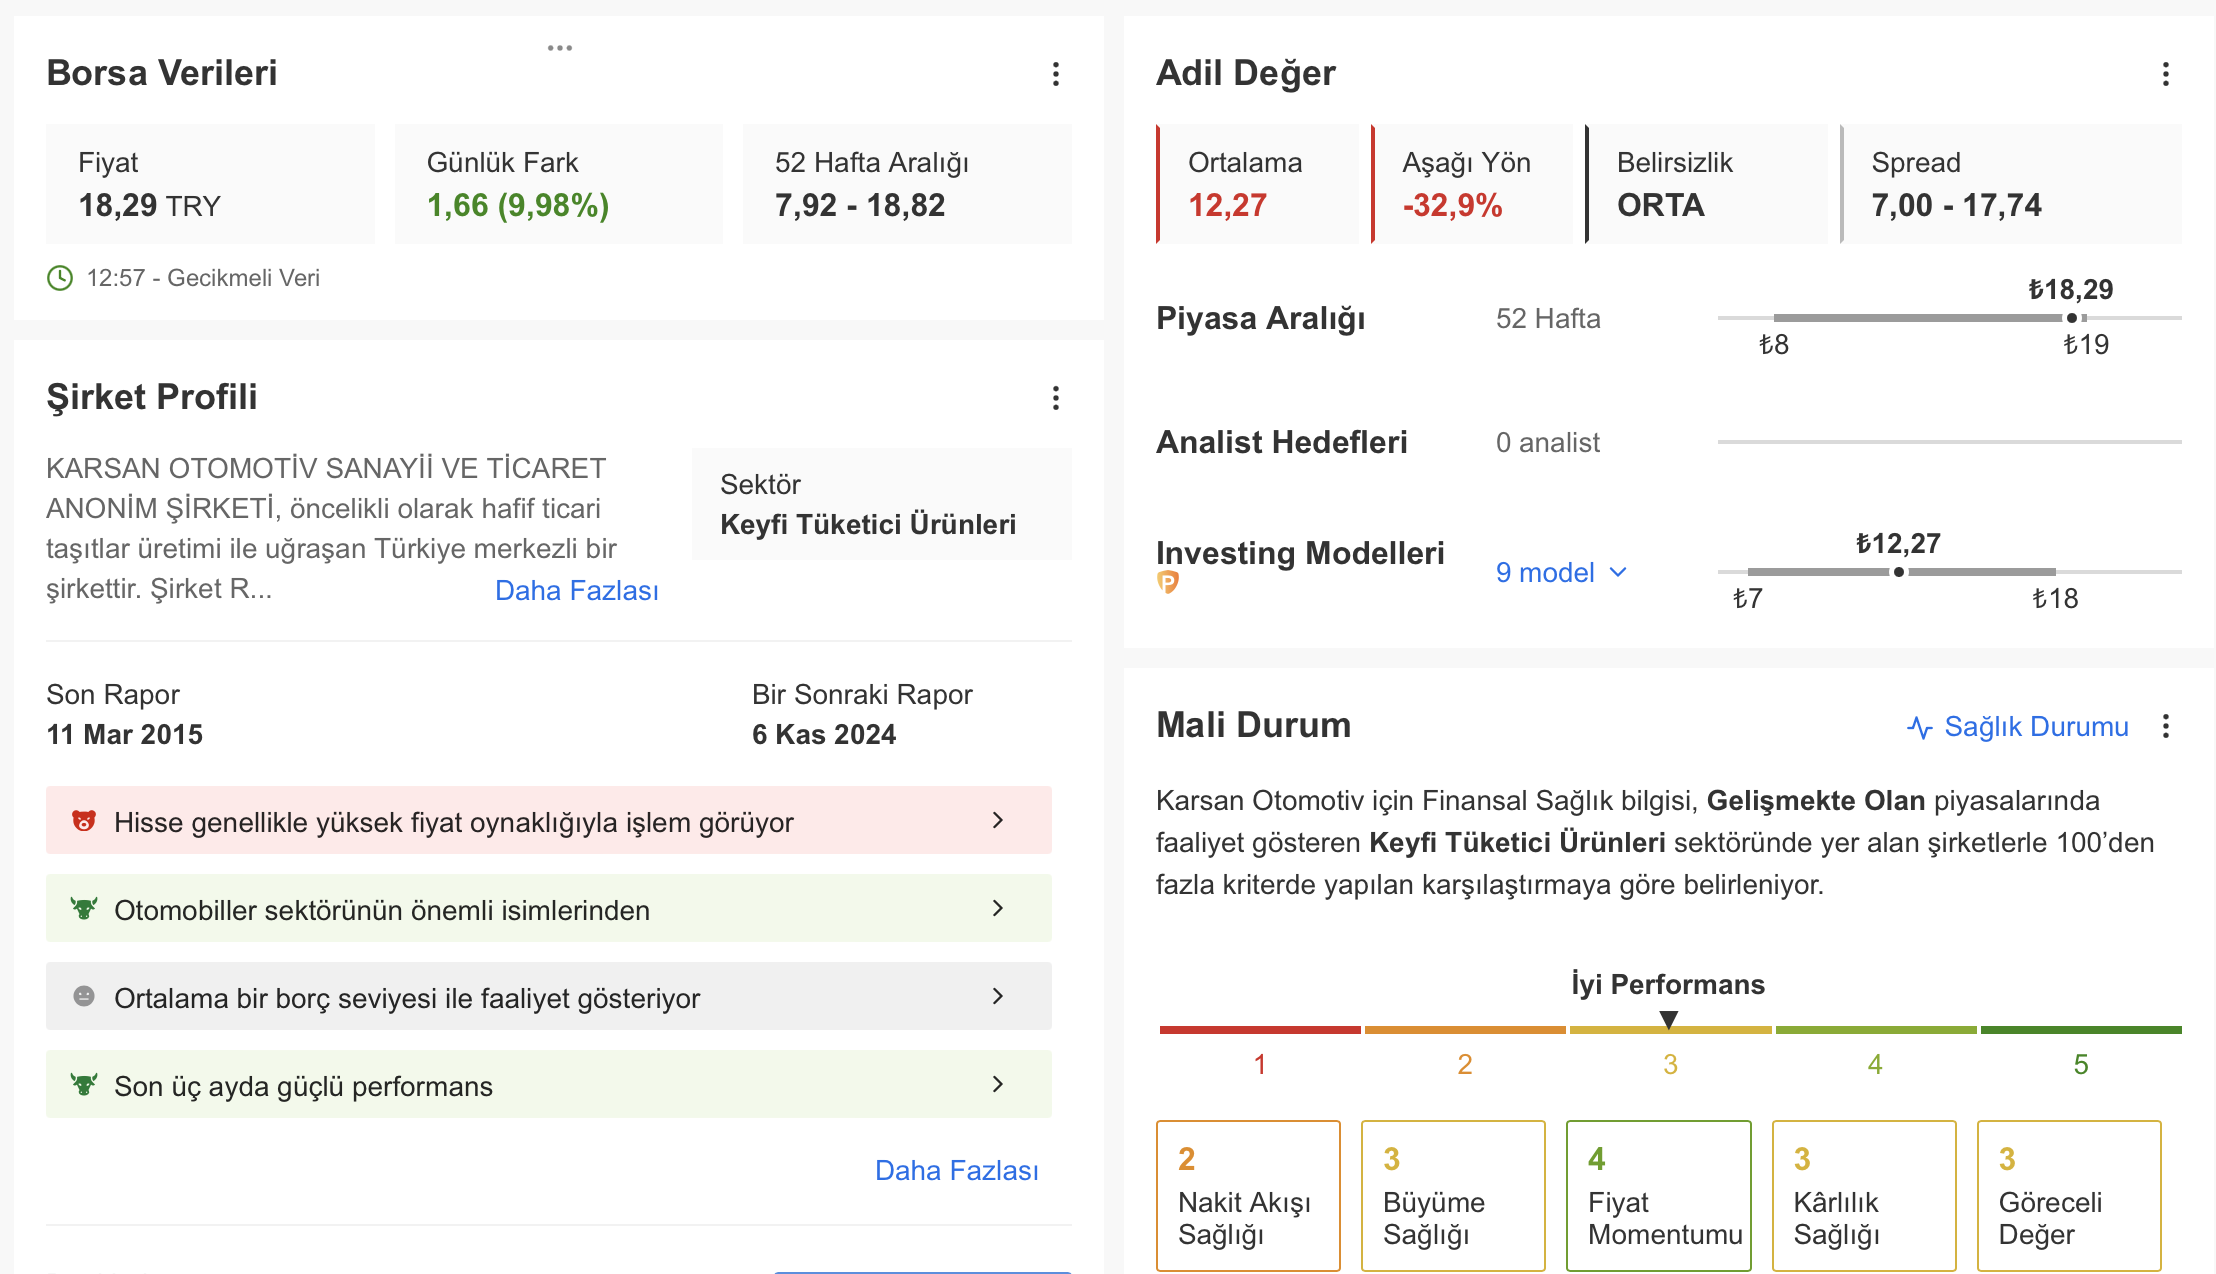The image size is (2216, 1274).
Task: Open the Nakit Akışı Sağlığı score card
Action: pos(1248,1196)
